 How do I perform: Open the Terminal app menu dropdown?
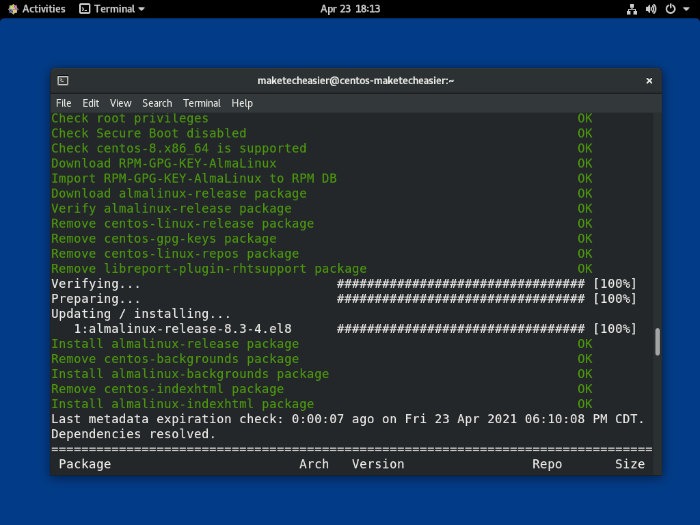coord(112,9)
